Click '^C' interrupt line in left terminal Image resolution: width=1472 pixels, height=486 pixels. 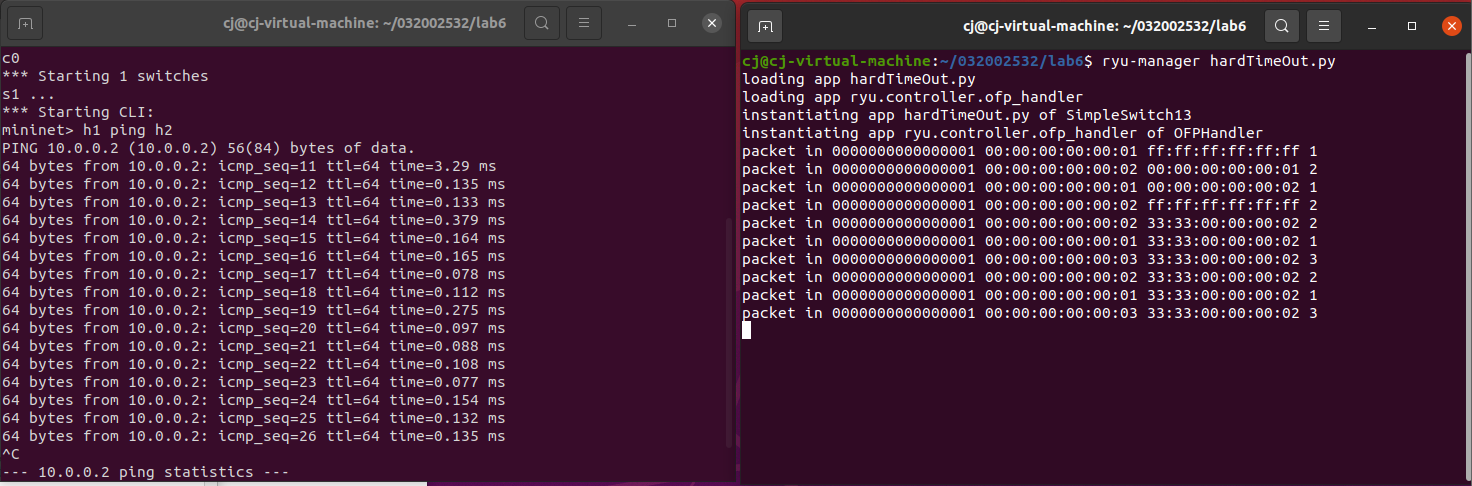[x=11, y=454]
